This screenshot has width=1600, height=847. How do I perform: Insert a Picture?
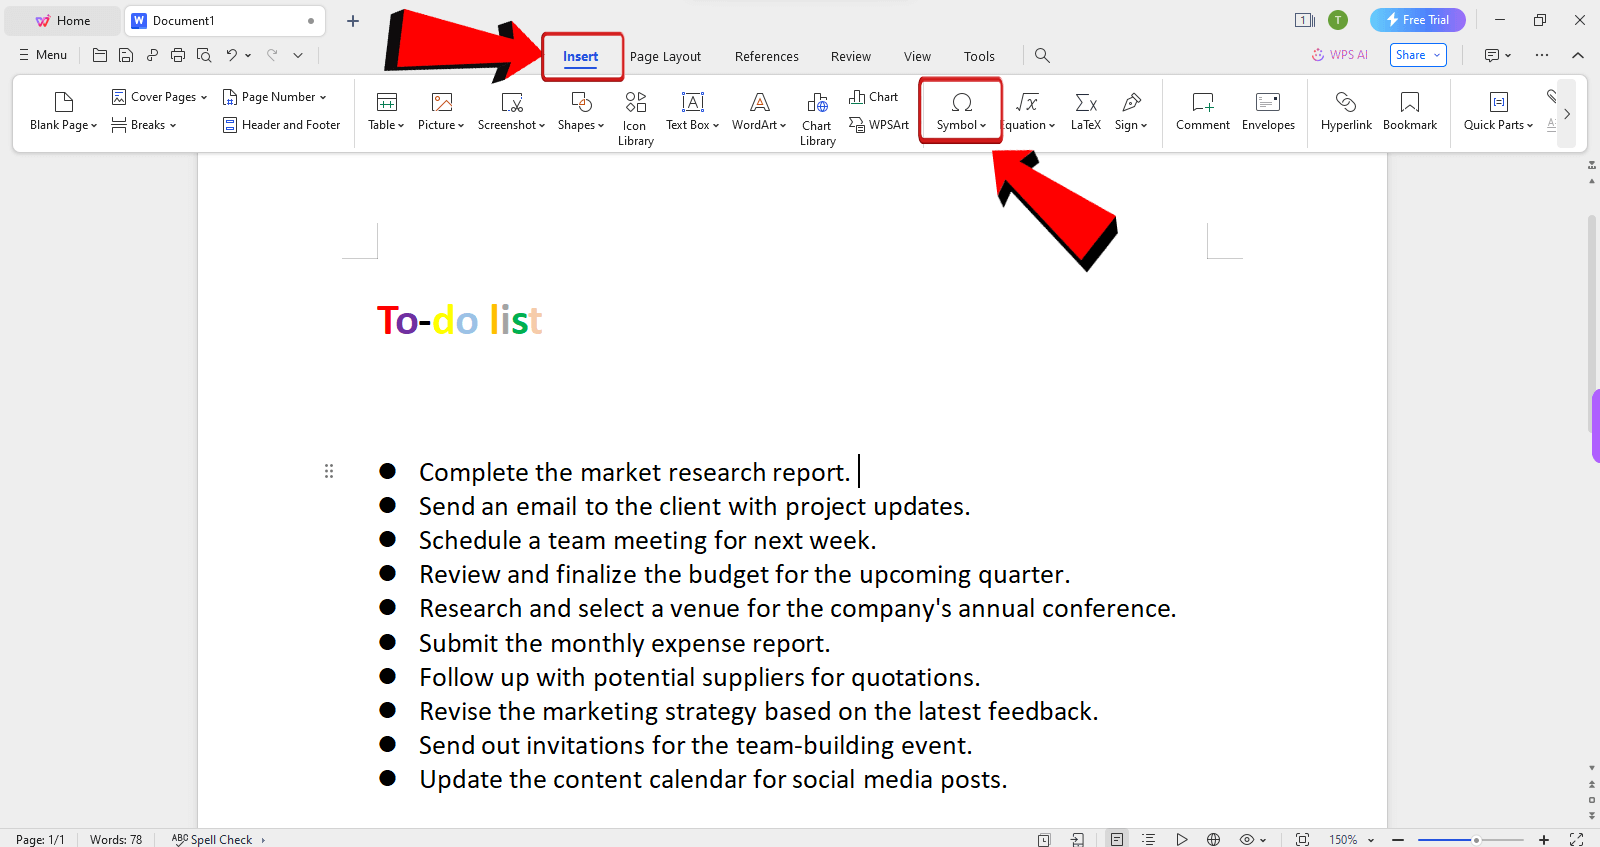click(x=441, y=111)
